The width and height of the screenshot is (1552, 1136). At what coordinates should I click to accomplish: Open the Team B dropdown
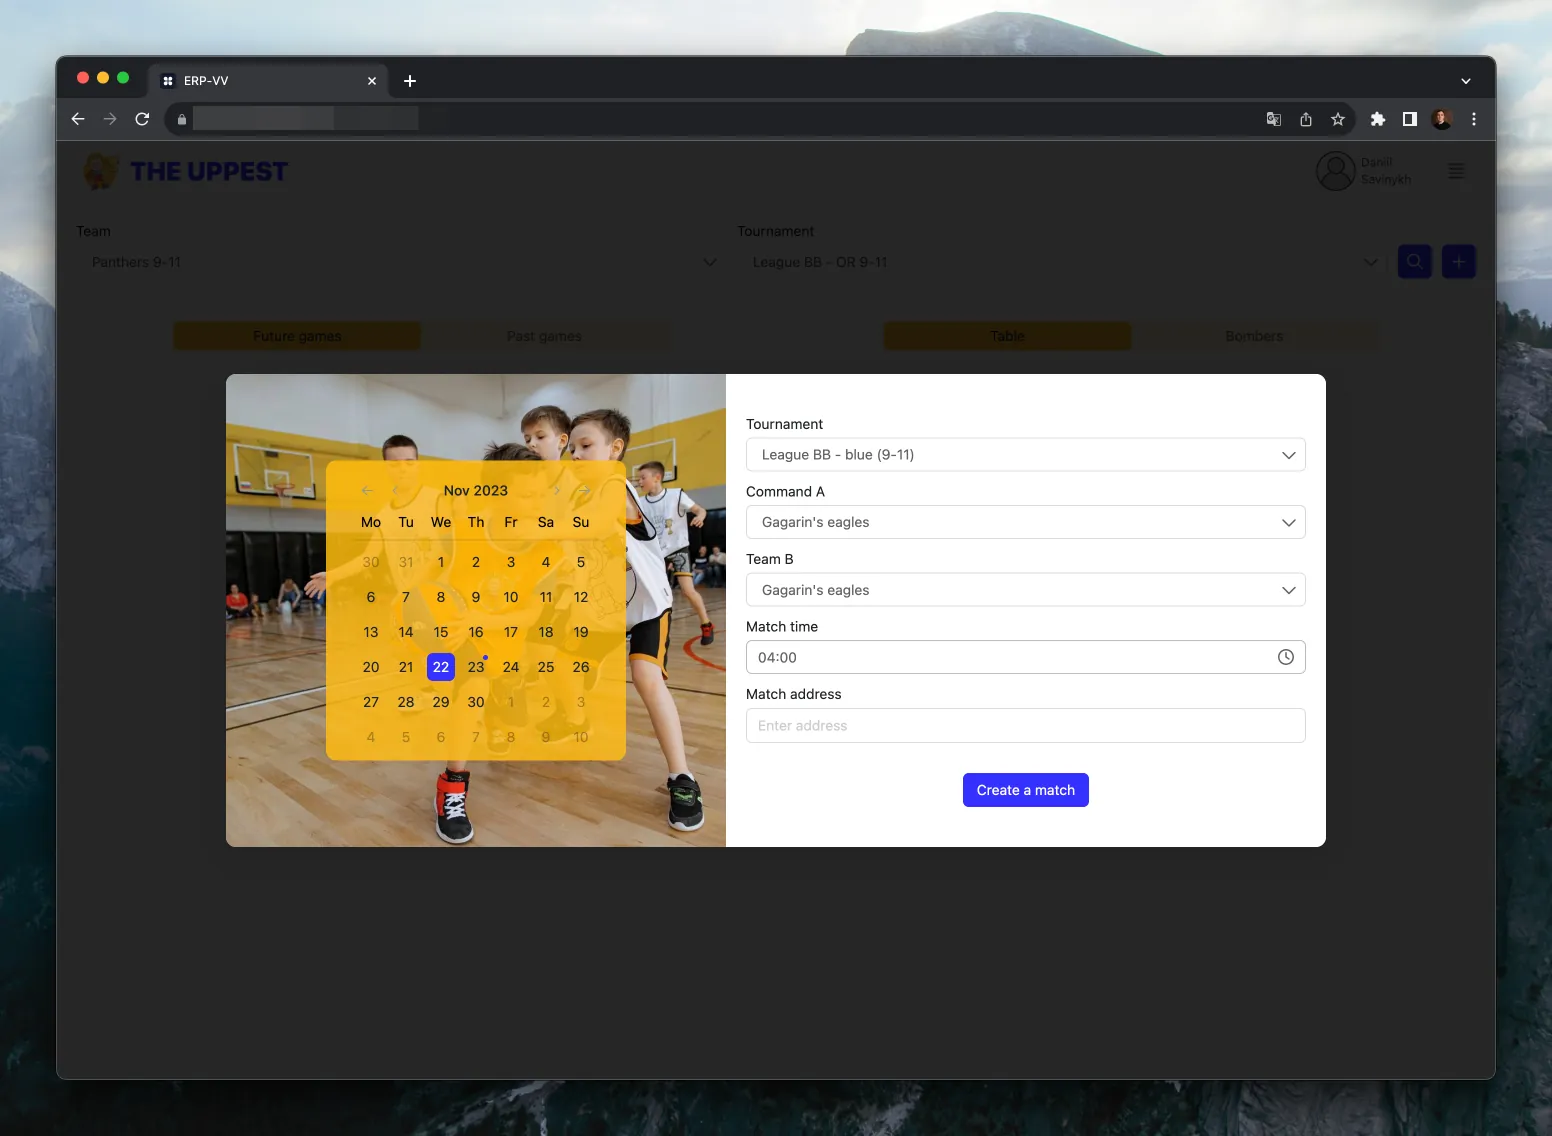tap(1025, 590)
